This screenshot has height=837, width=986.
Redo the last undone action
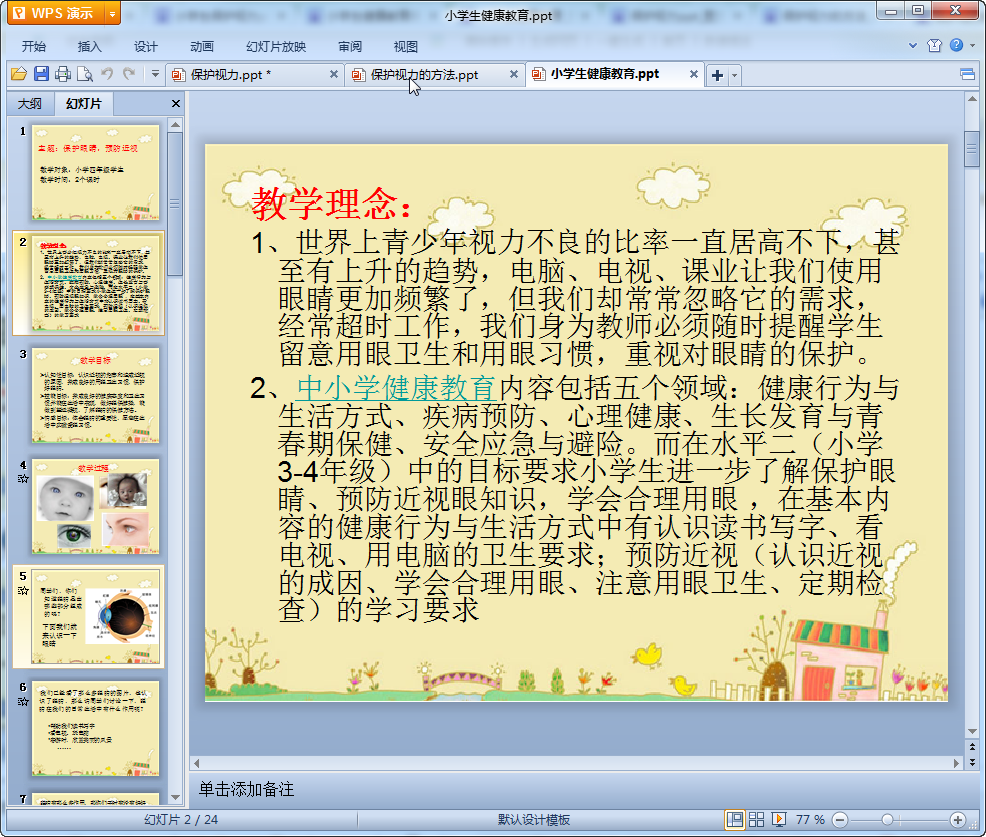pyautogui.click(x=129, y=74)
